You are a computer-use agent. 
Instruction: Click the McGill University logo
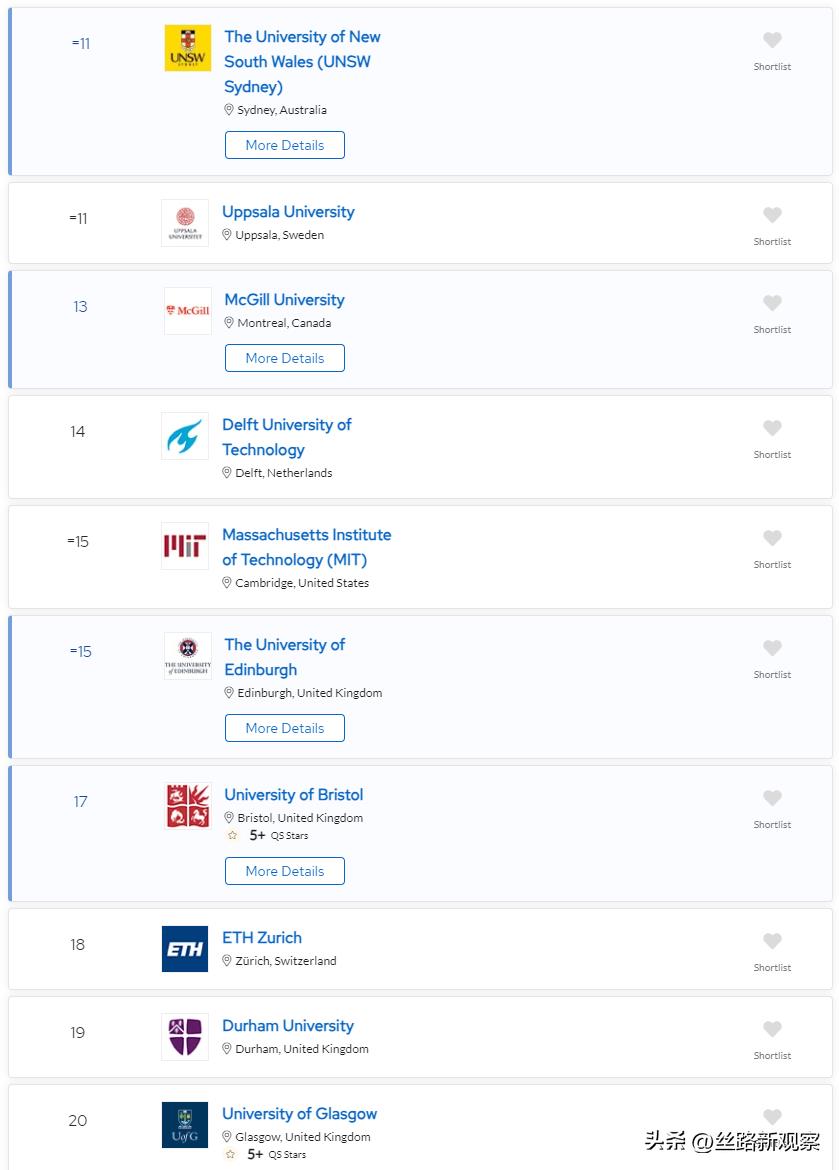pyautogui.click(x=188, y=311)
